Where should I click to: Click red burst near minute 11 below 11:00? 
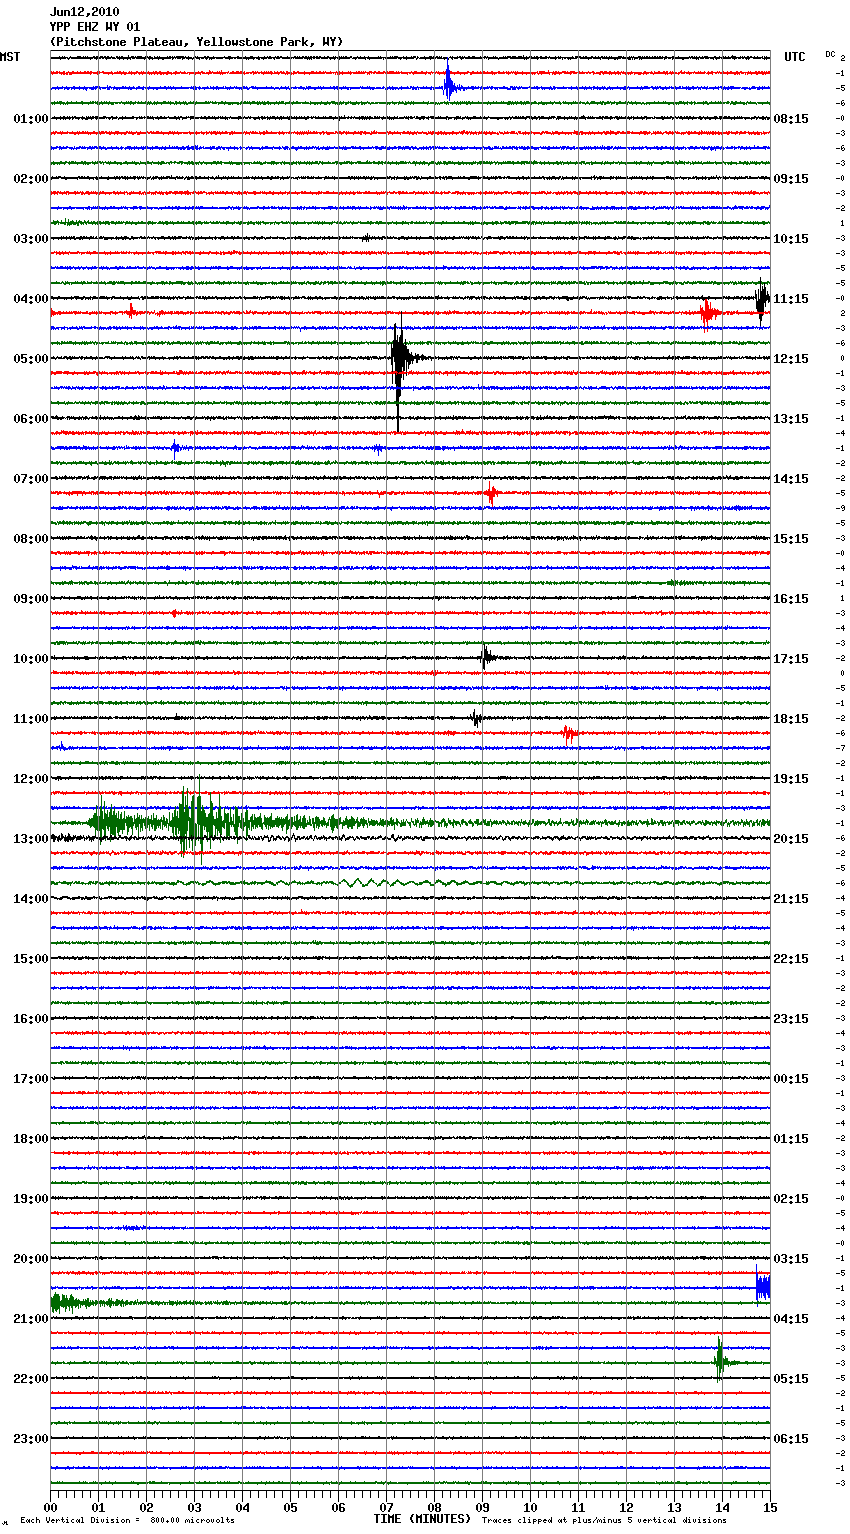tap(569, 734)
